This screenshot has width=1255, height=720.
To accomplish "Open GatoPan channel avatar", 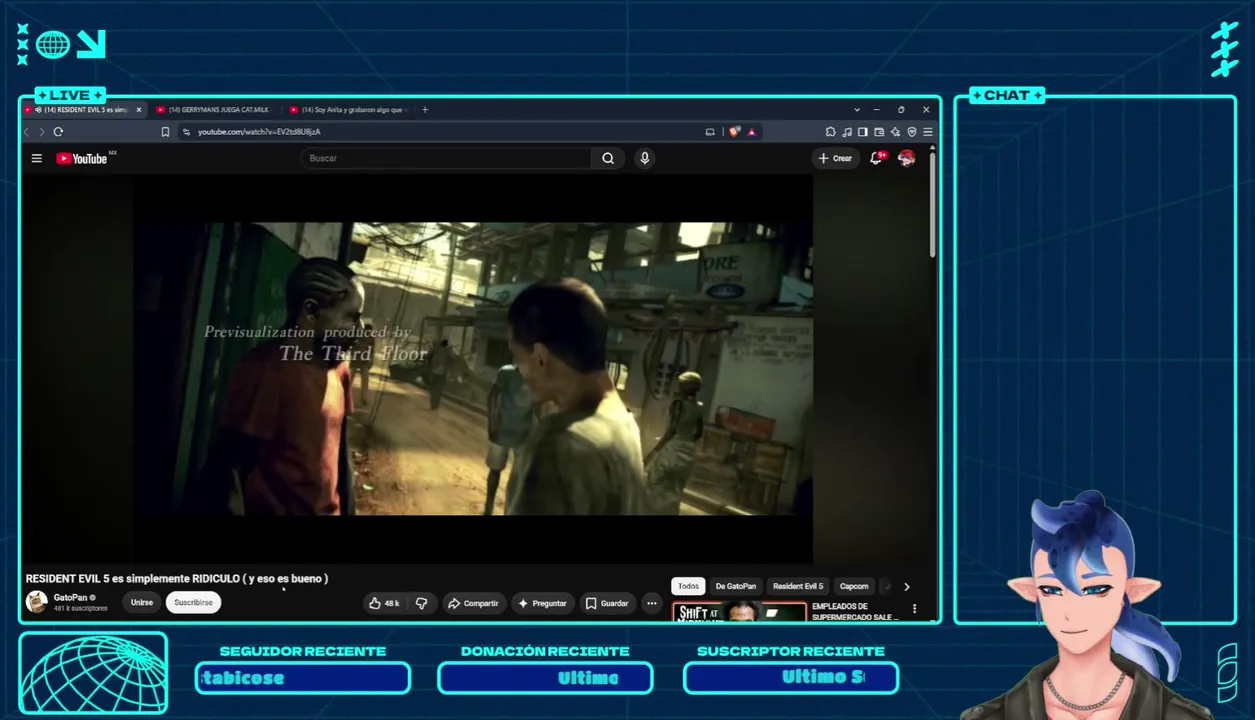I will pyautogui.click(x=37, y=602).
